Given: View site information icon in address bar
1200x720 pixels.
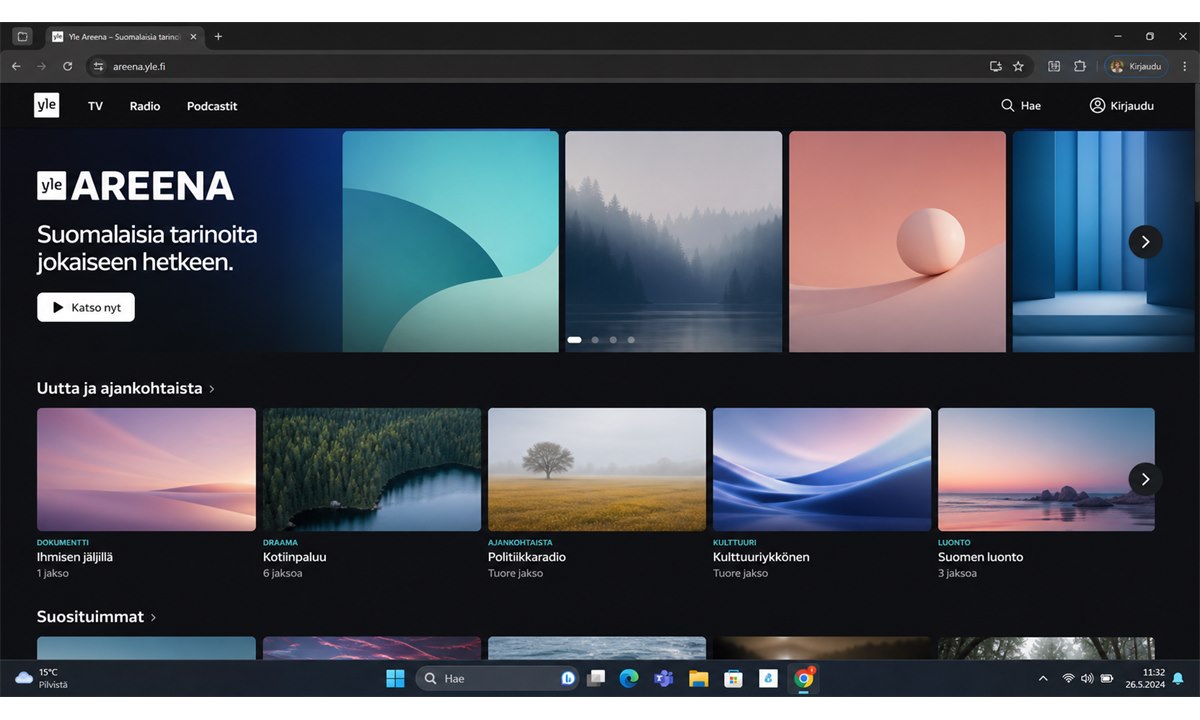Looking at the screenshot, I should point(98,66).
